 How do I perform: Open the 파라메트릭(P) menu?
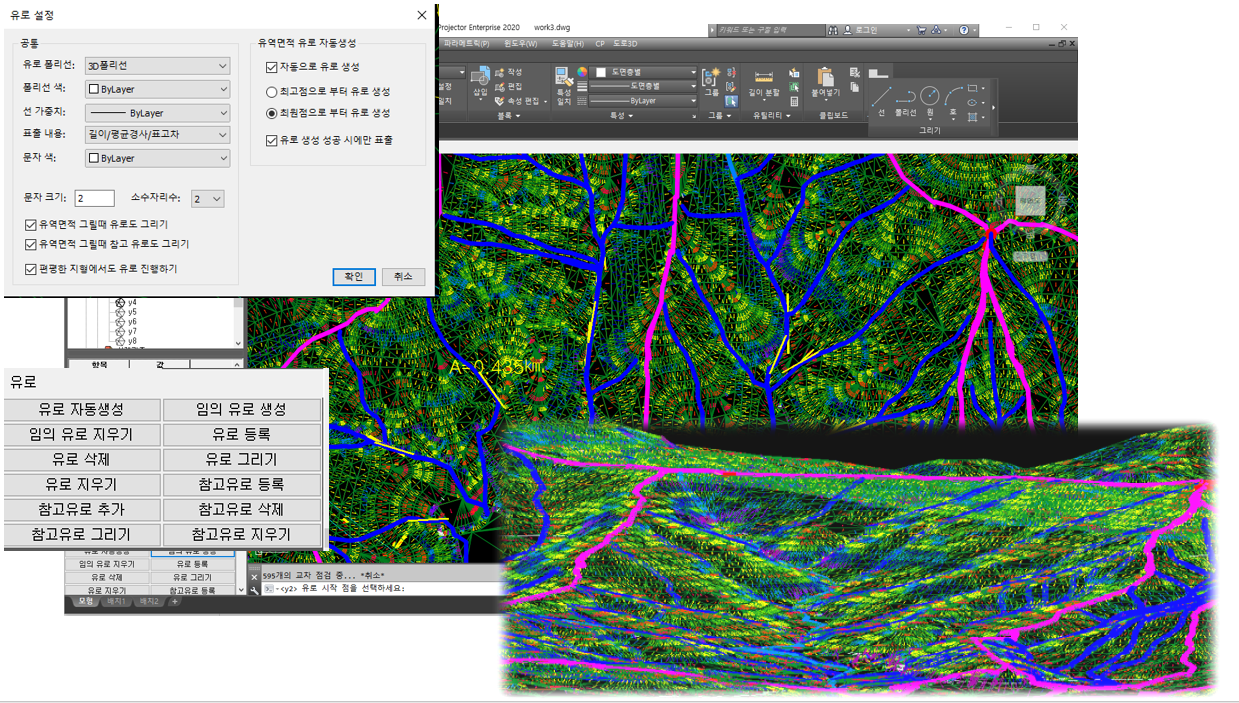466,43
